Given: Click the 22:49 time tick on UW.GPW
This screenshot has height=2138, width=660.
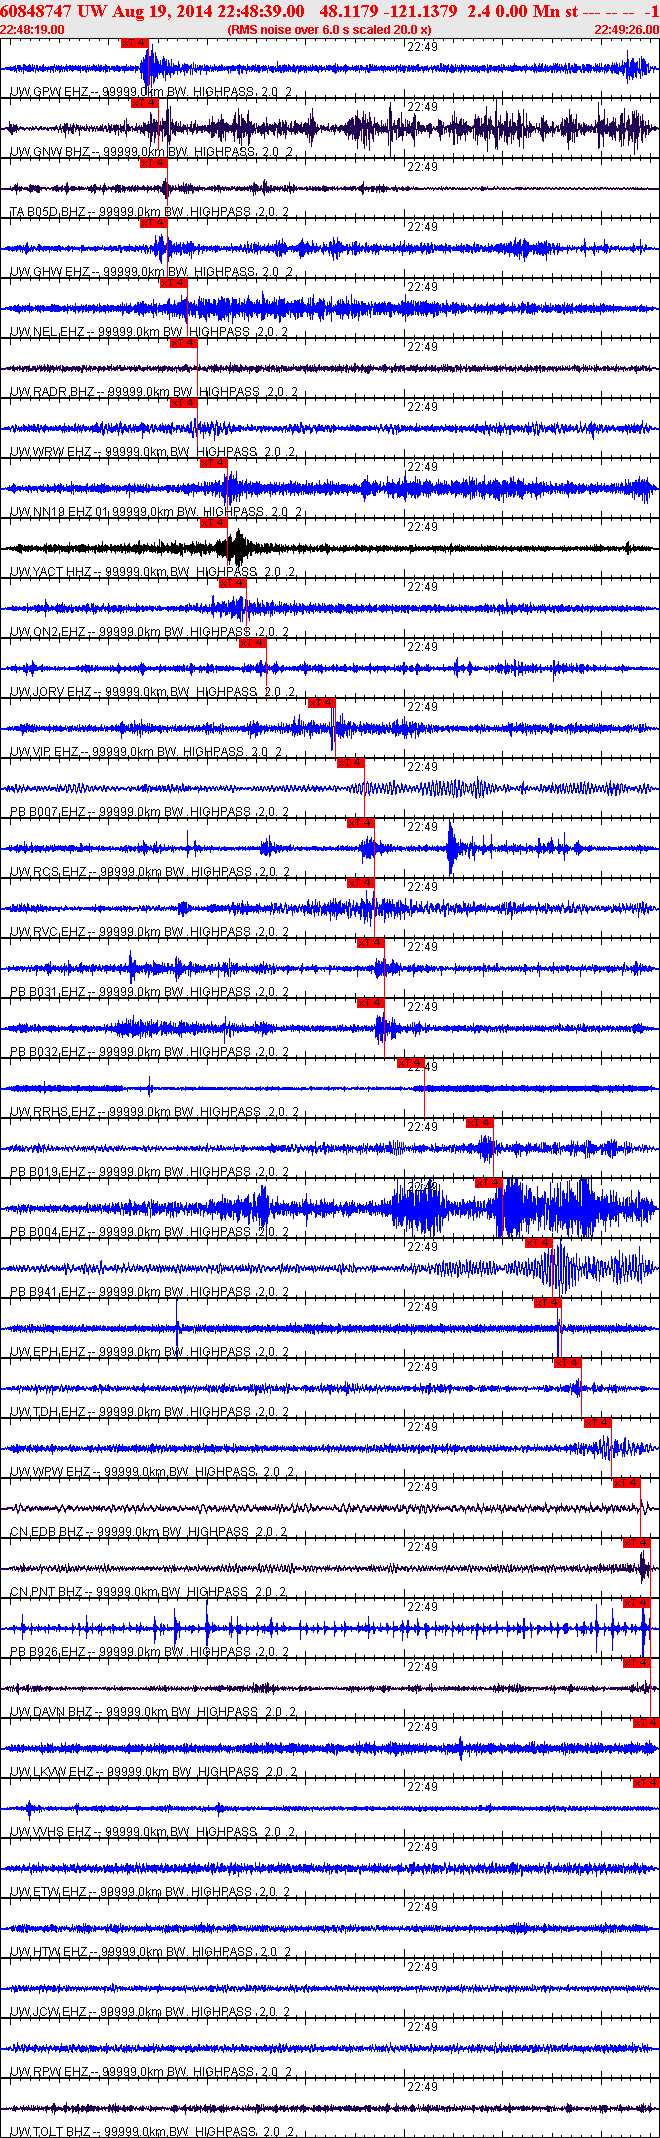Looking at the screenshot, I should (x=423, y=47).
